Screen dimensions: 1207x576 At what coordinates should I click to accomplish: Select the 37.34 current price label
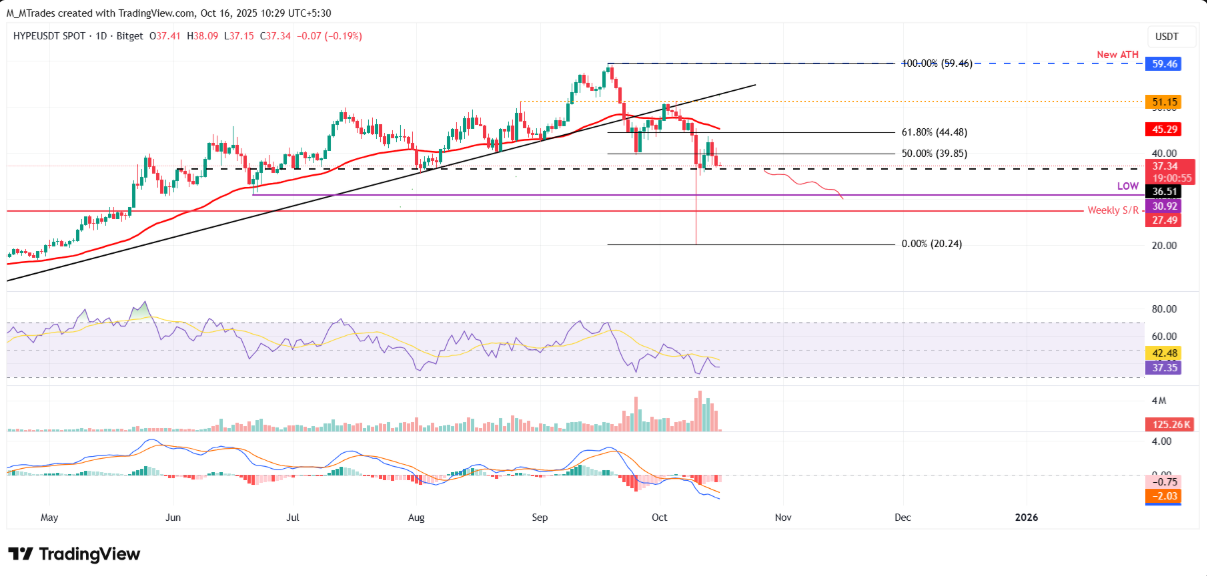(1166, 167)
